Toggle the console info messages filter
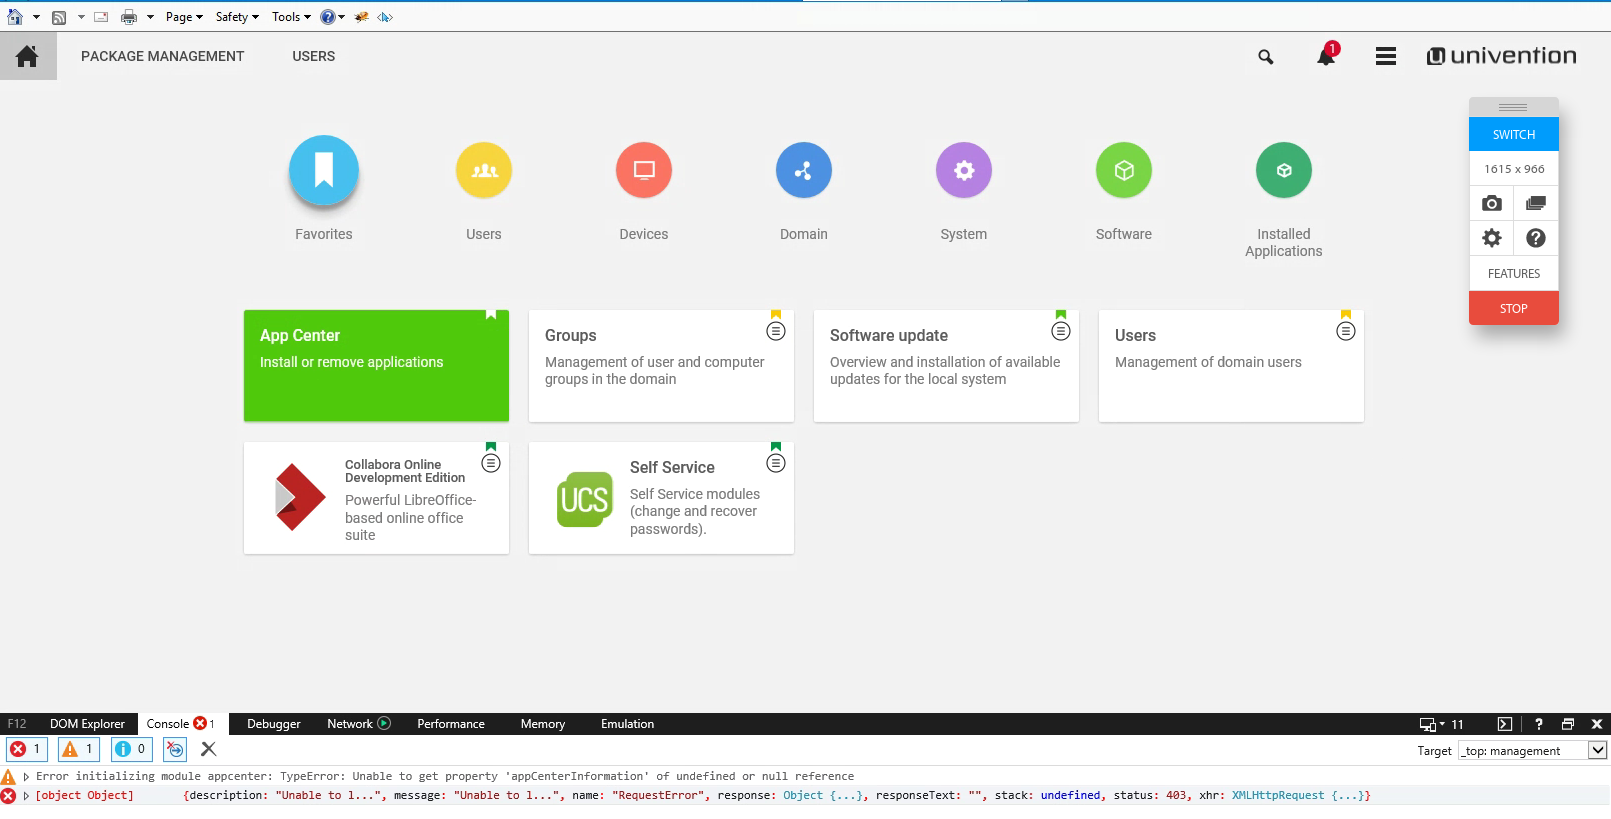 [131, 749]
